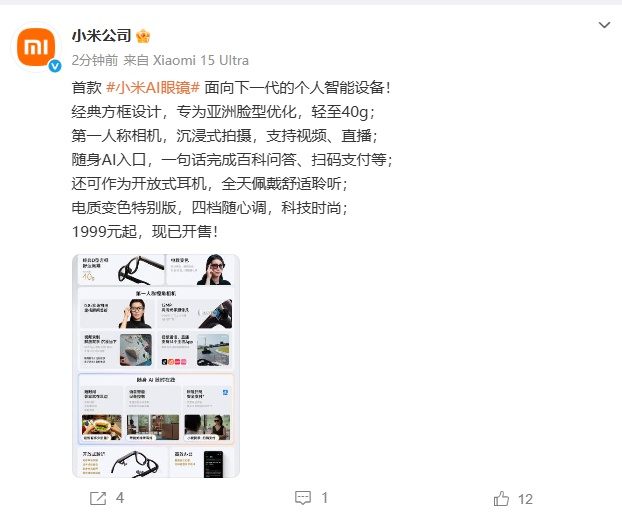Click the text line about 开放式耳机

click(x=210, y=184)
